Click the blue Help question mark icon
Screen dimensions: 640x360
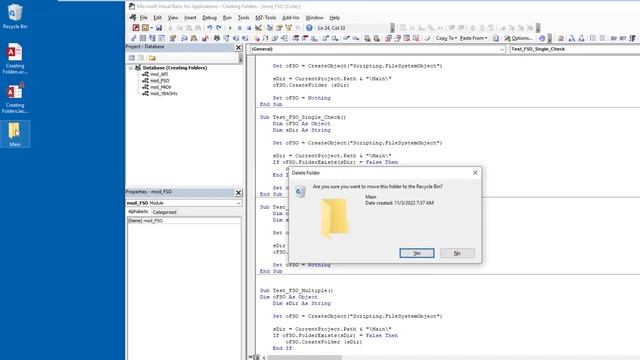[309, 28]
